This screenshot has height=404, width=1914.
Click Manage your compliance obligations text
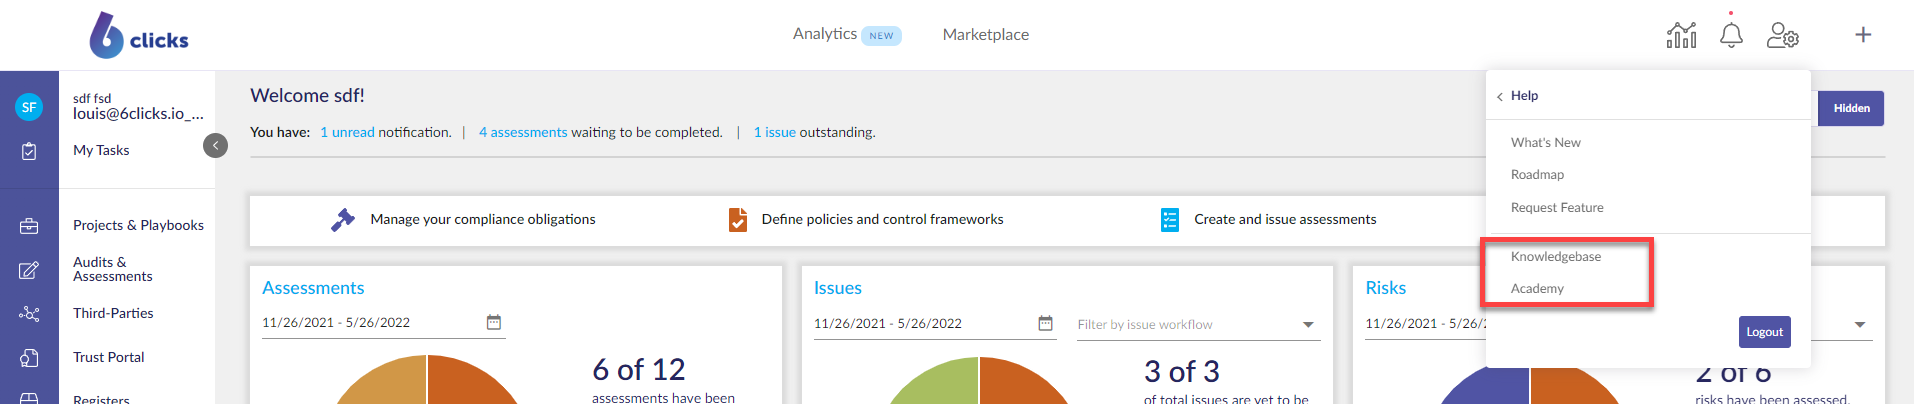(483, 219)
